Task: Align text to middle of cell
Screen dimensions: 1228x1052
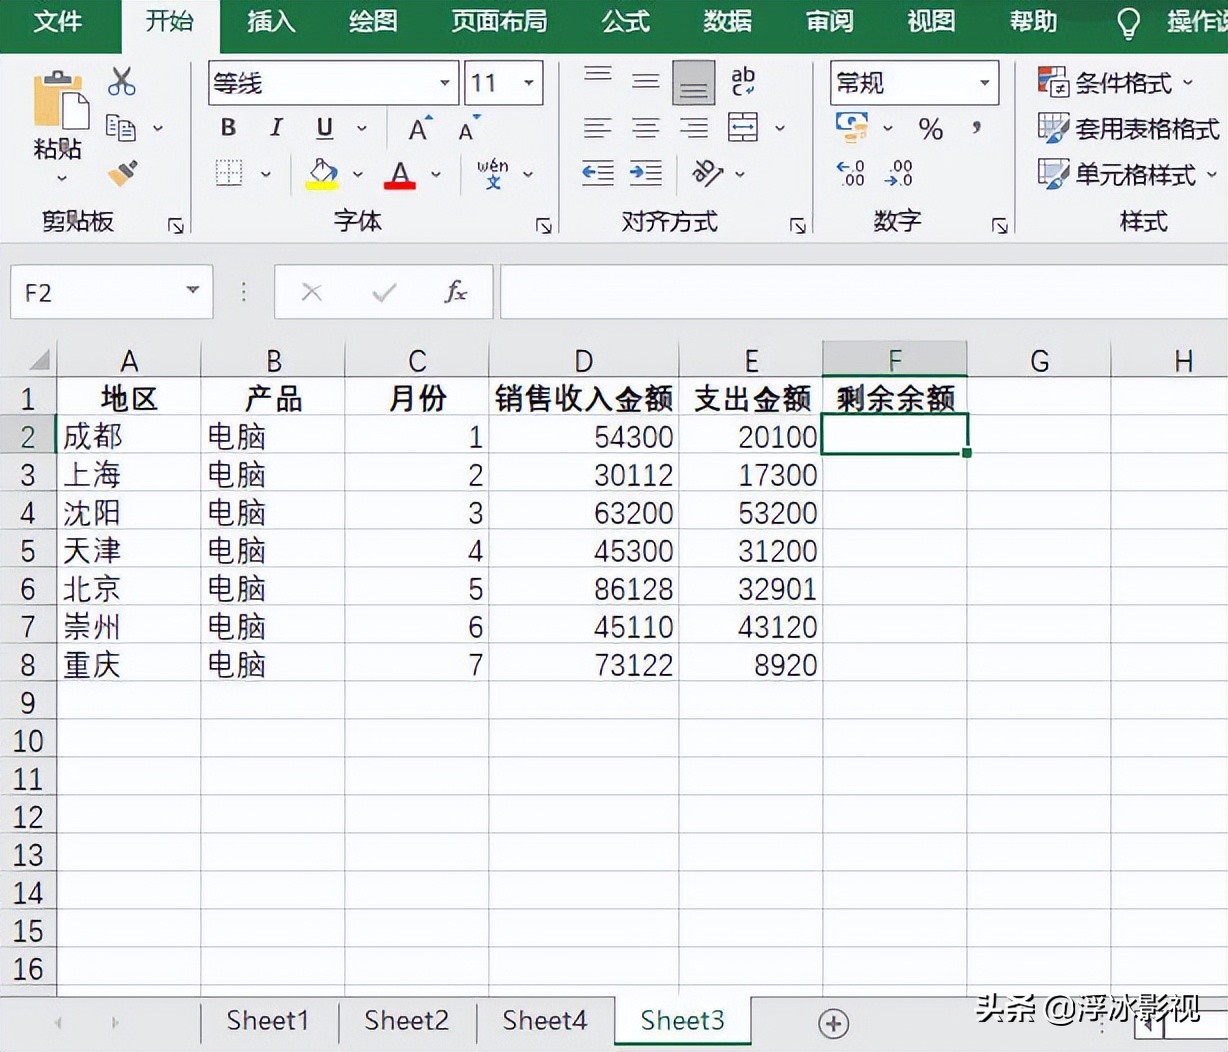Action: tap(646, 81)
